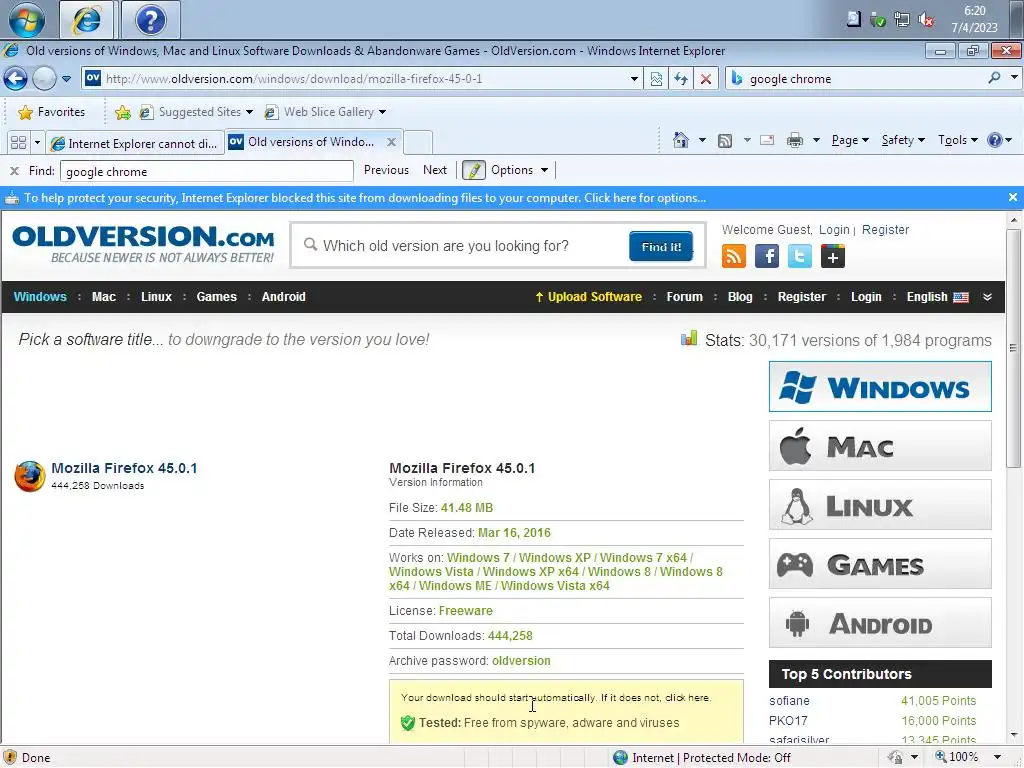Click the 'Which old version' search field
The height and width of the screenshot is (768, 1024).
point(460,246)
